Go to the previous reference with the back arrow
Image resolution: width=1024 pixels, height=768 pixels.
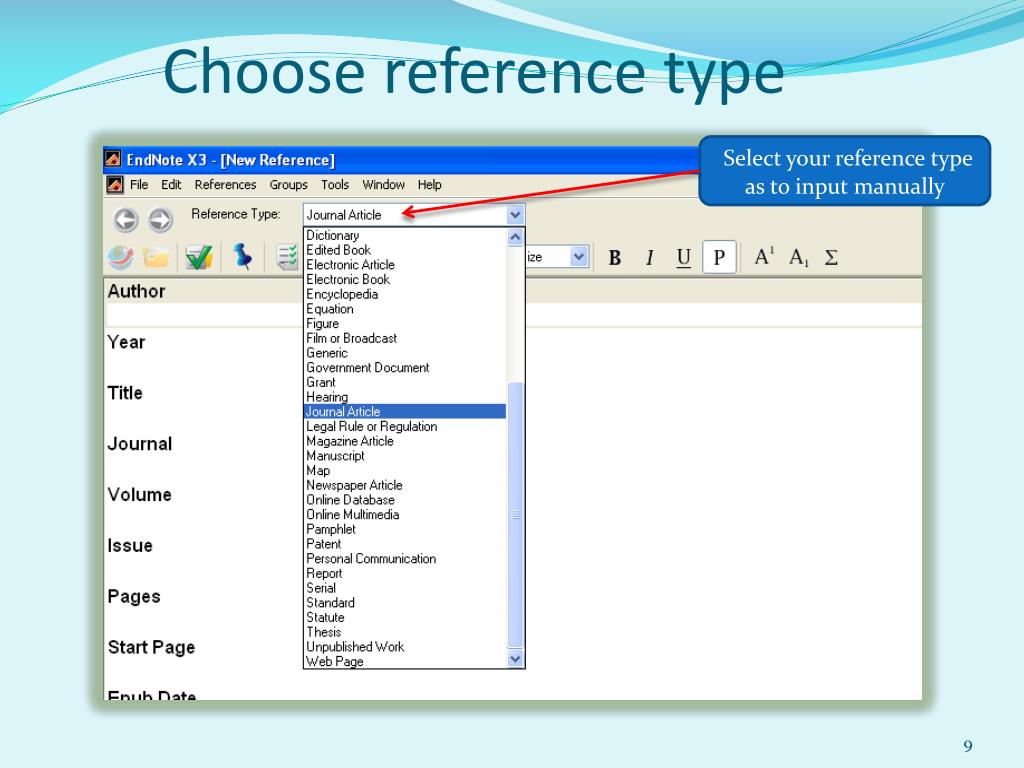(125, 220)
